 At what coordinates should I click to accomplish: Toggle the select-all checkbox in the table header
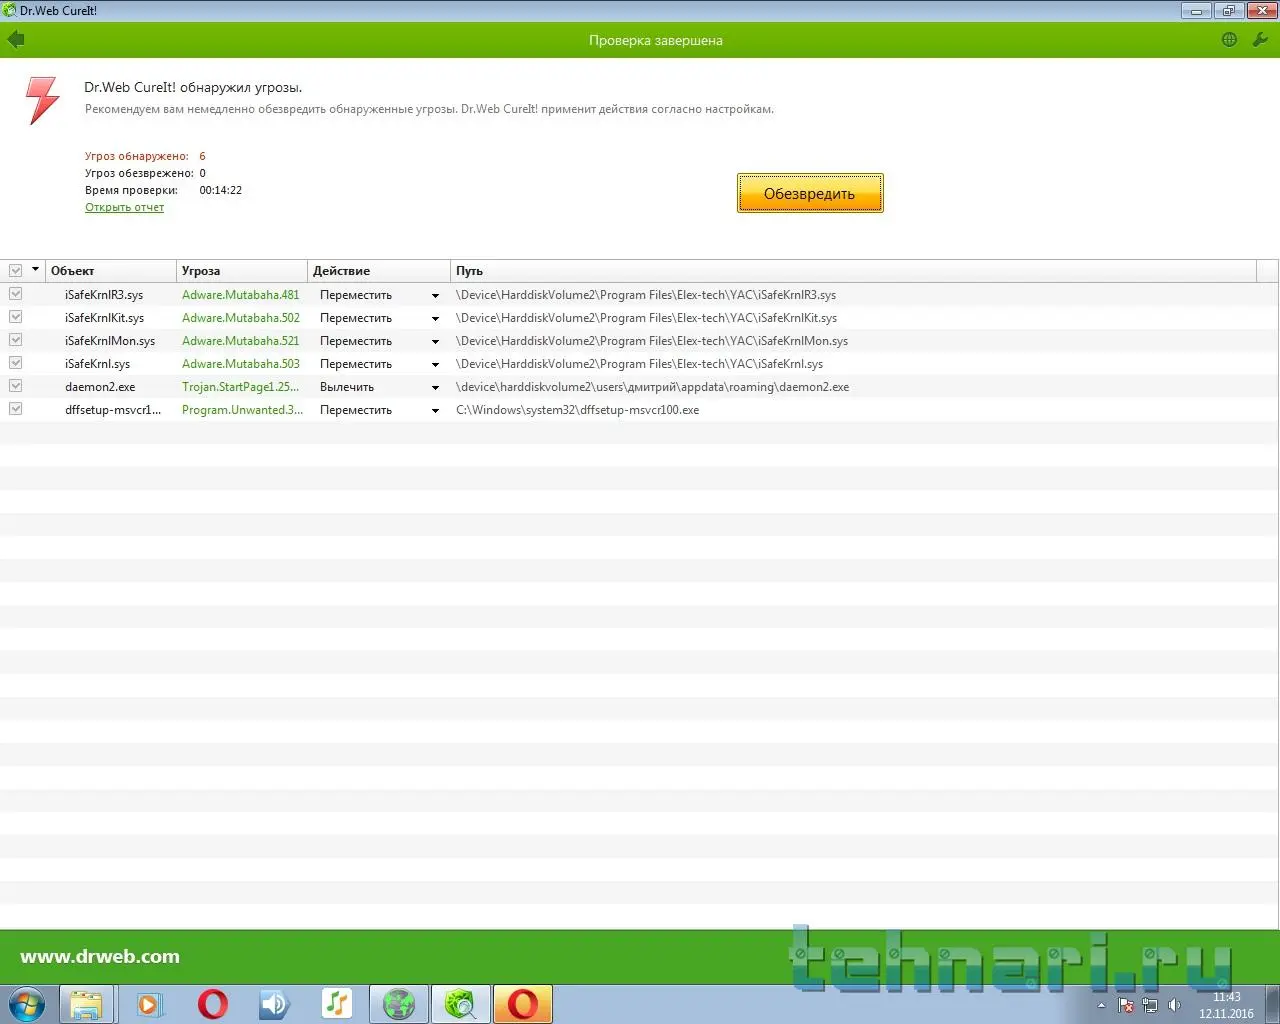[x=16, y=271]
